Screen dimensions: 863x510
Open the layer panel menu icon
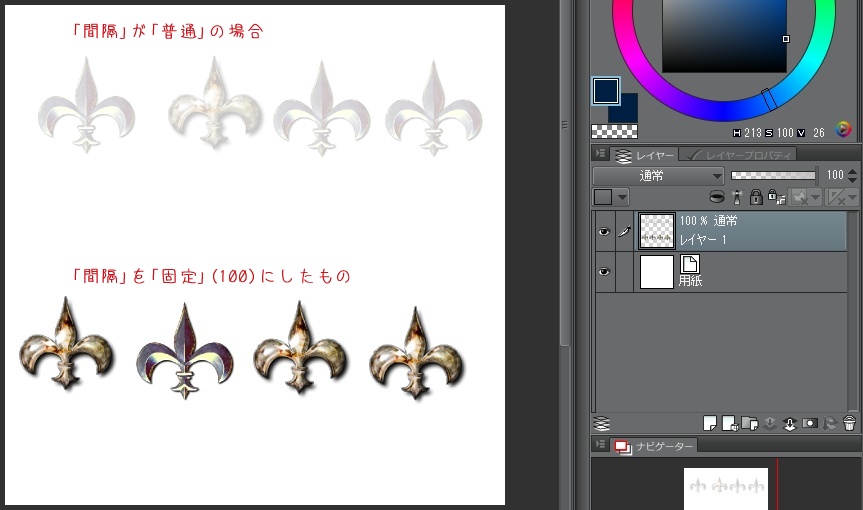tap(600, 153)
